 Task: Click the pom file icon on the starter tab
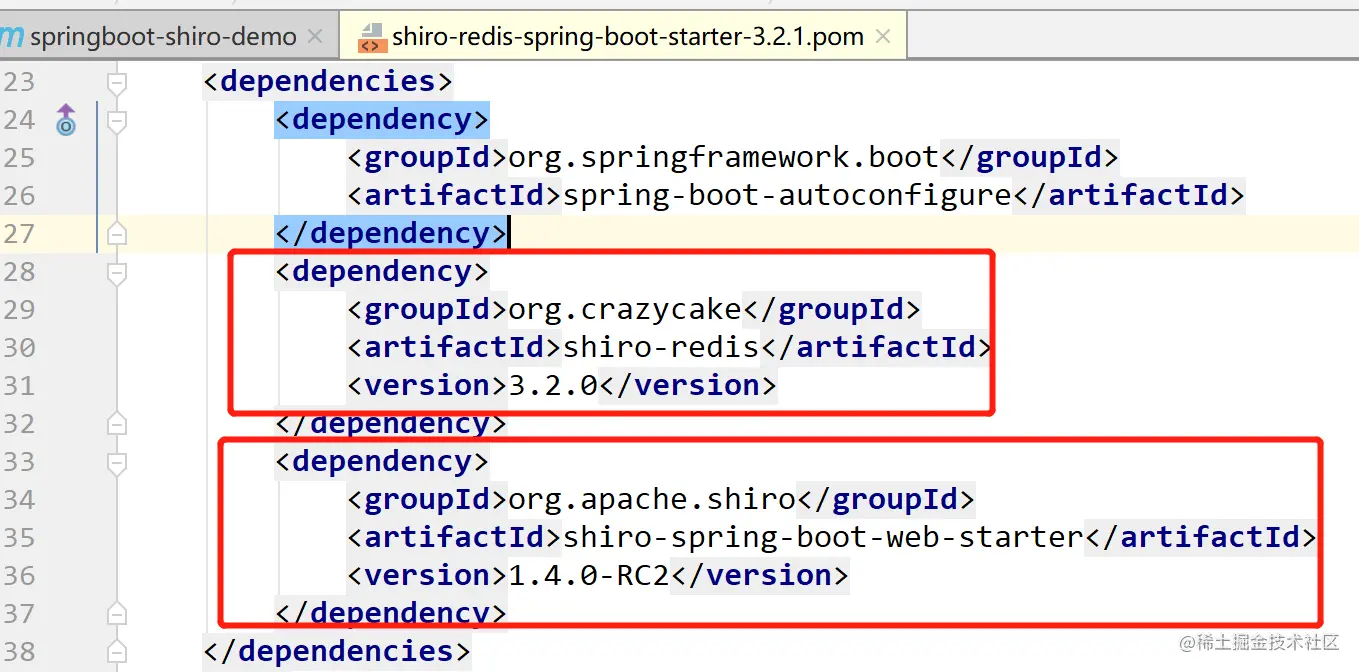click(370, 37)
